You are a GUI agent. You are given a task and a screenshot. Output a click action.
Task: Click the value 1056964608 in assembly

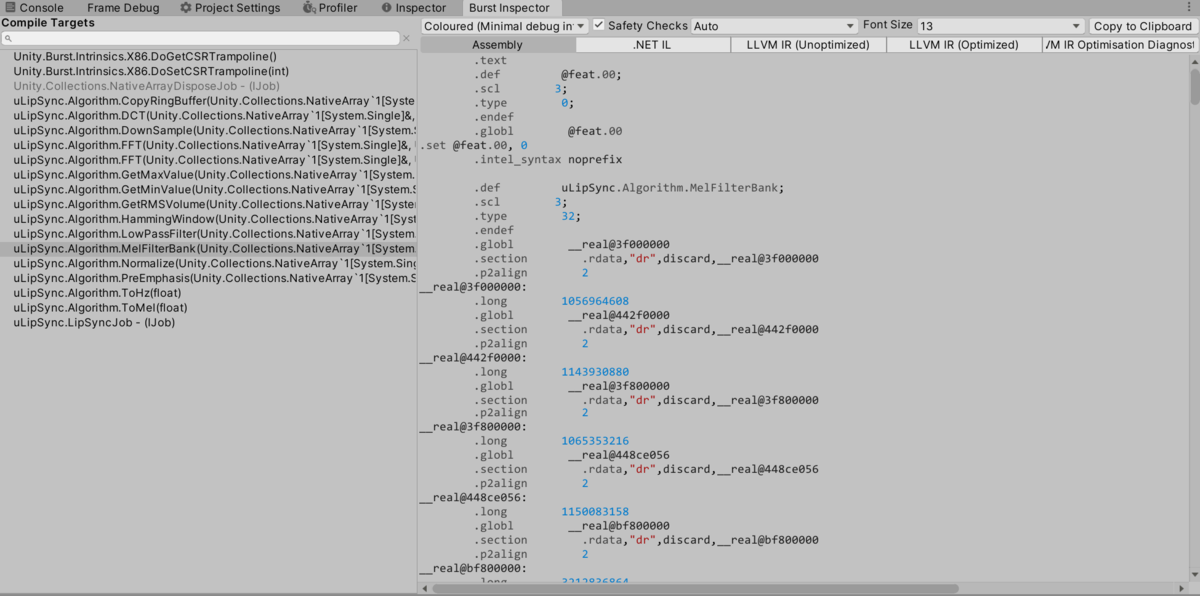tap(595, 301)
